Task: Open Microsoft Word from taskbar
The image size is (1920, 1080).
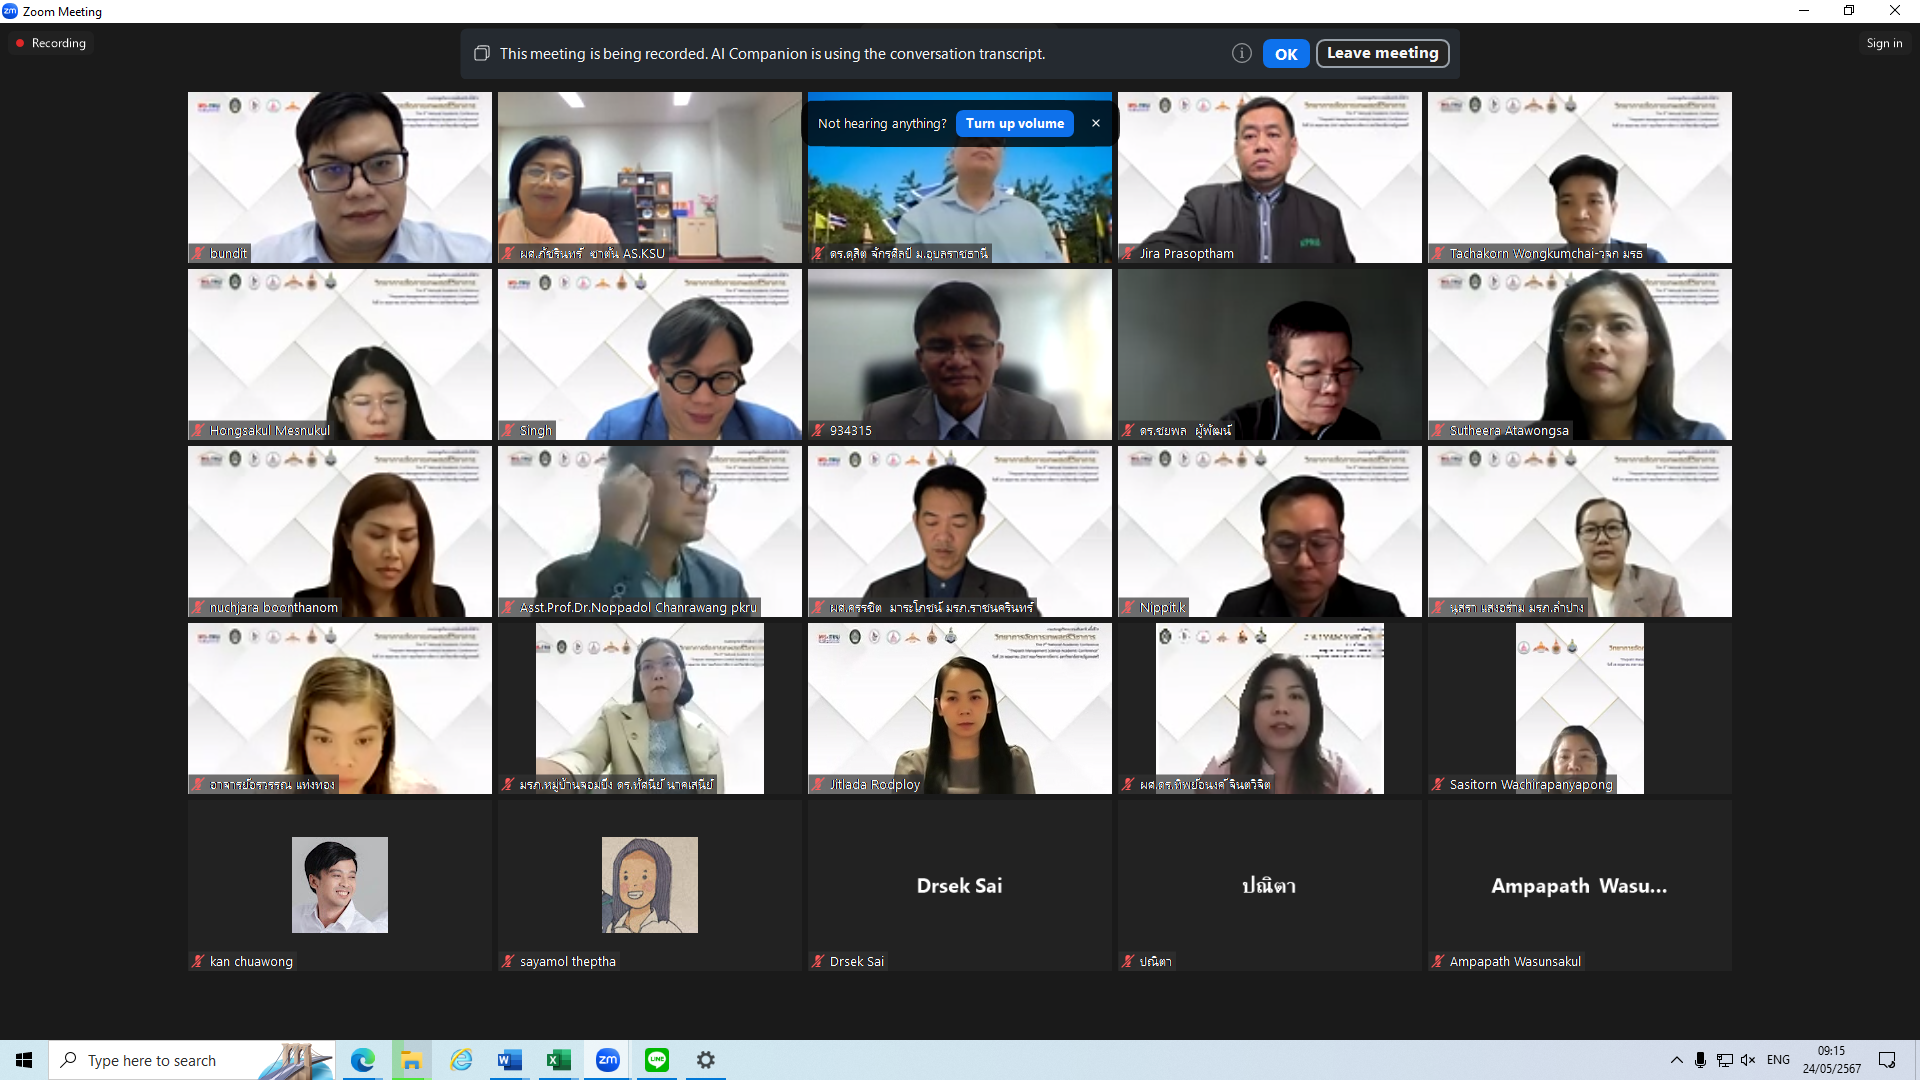Action: pyautogui.click(x=509, y=1060)
